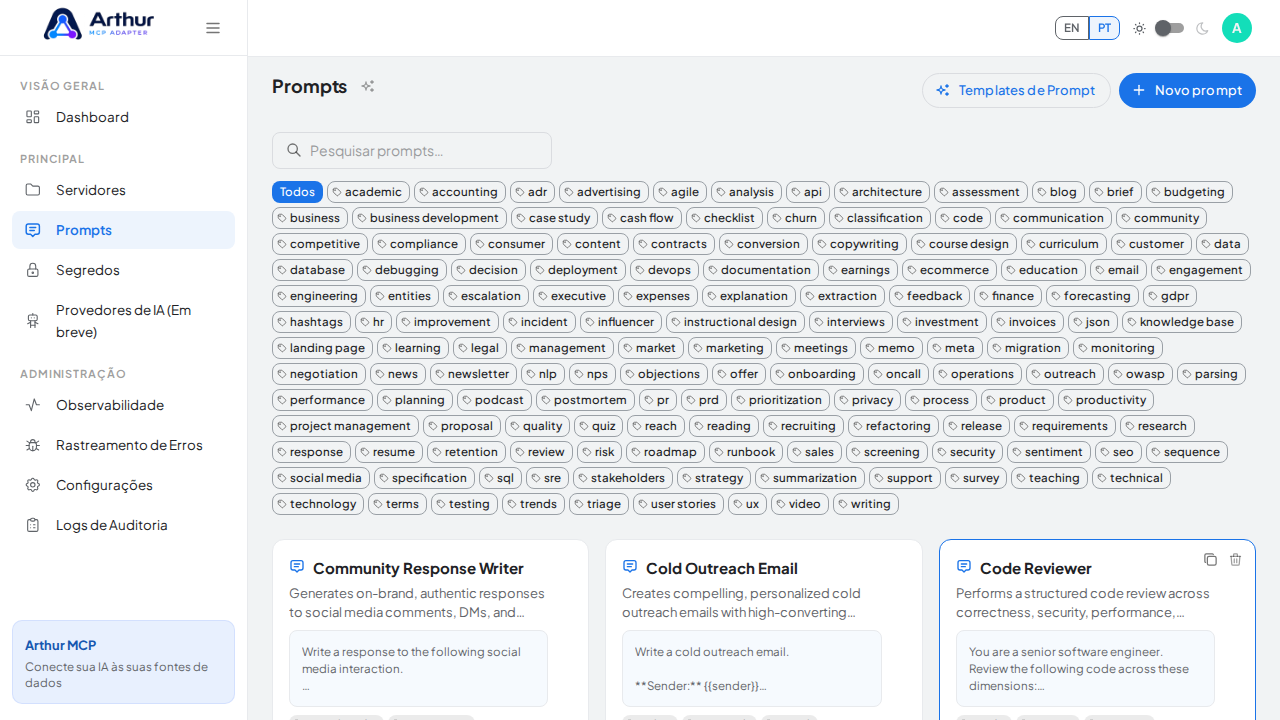Filter by user stories tag
Screen dimensions: 1280x720
point(678,504)
